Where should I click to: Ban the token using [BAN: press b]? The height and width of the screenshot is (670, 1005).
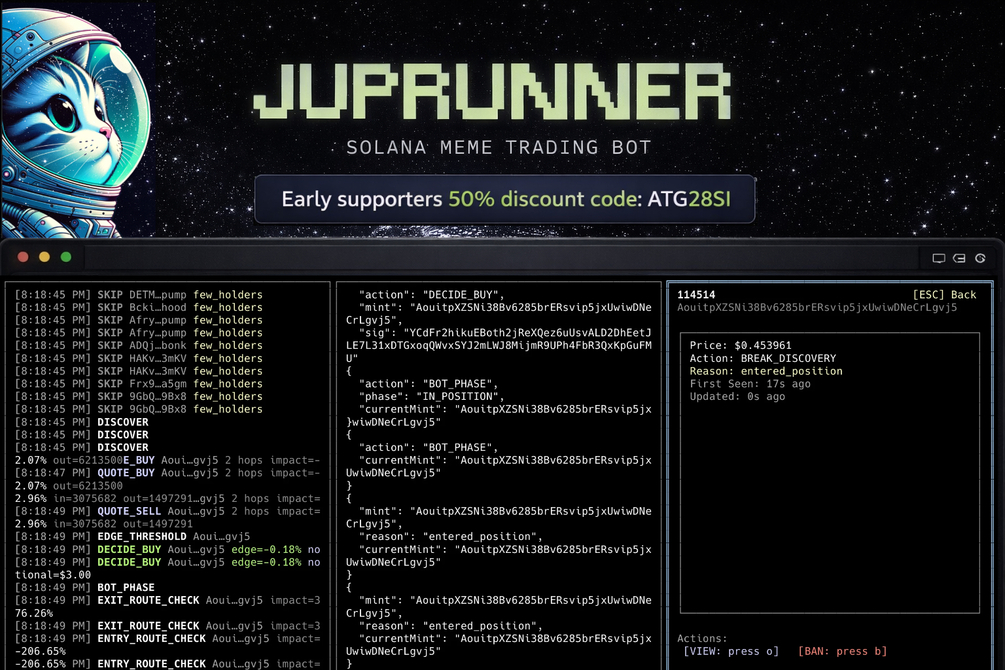click(842, 651)
